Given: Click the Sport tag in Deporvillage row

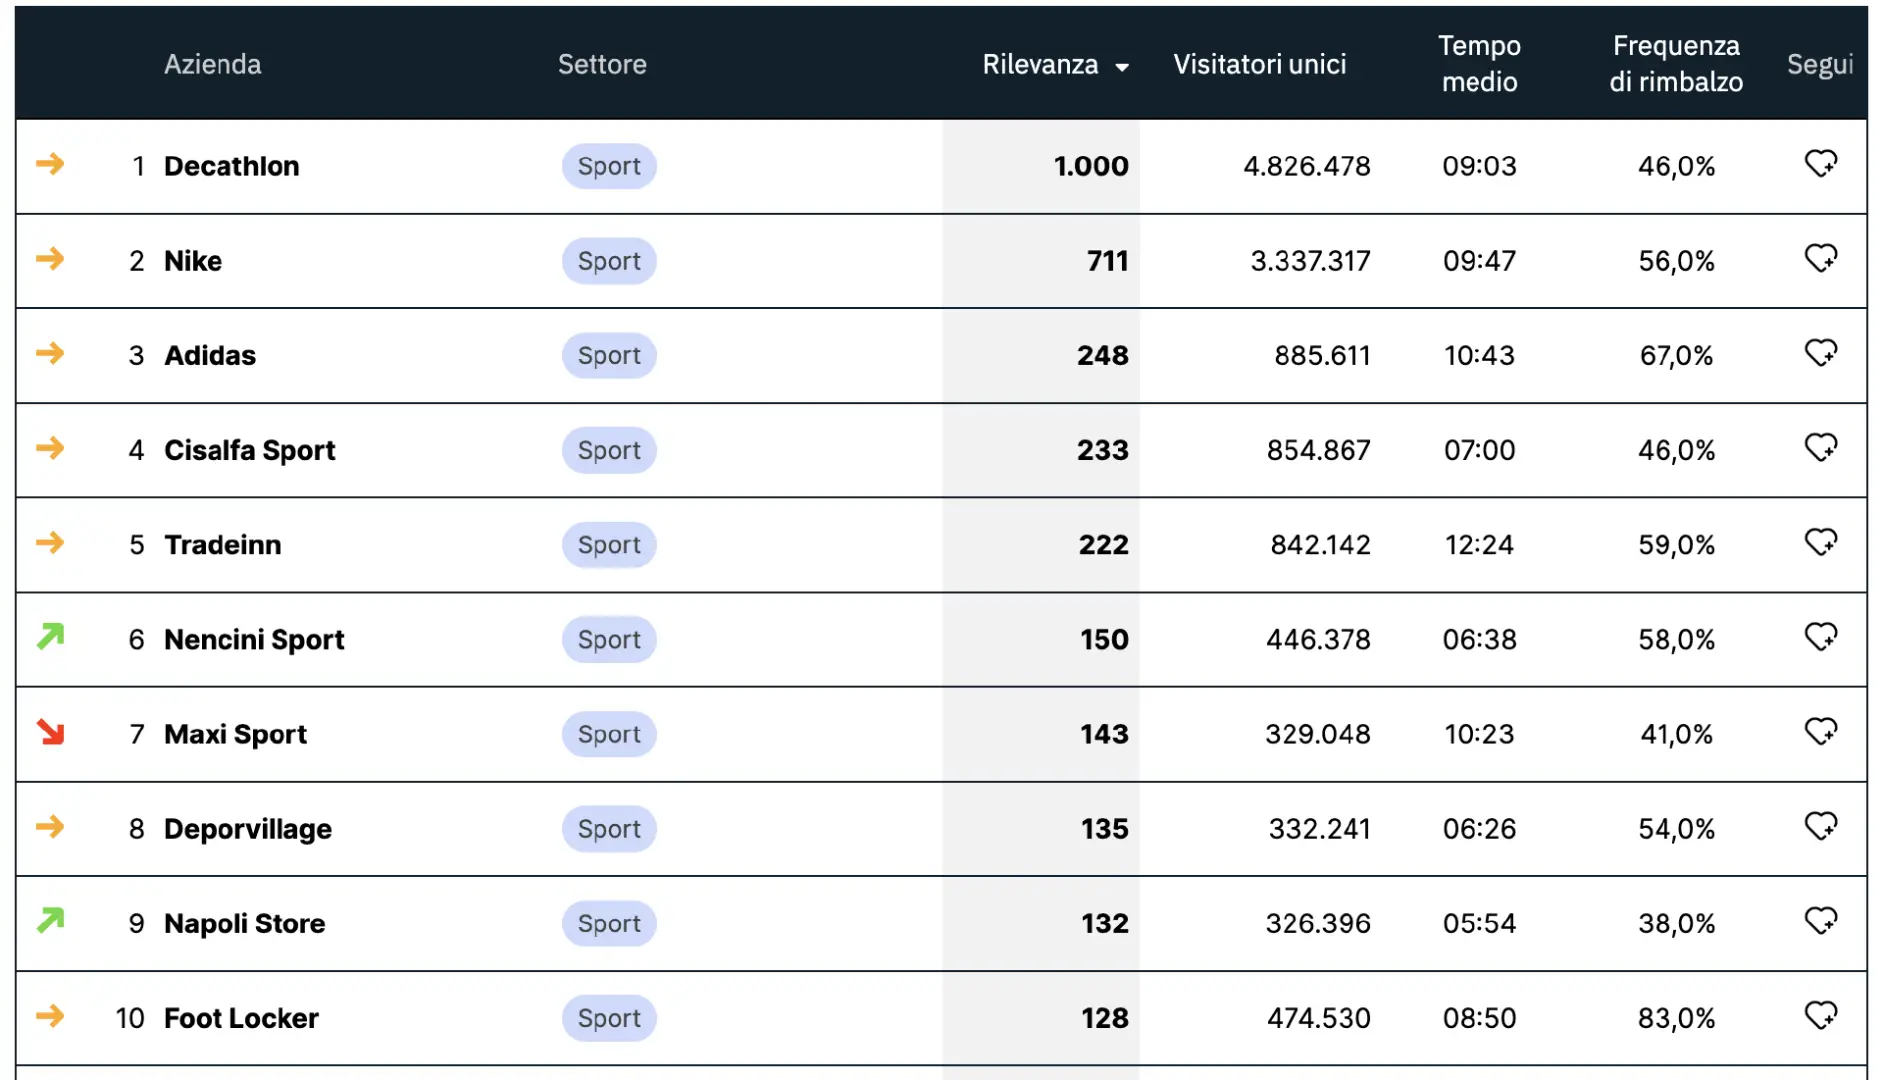Looking at the screenshot, I should [609, 829].
